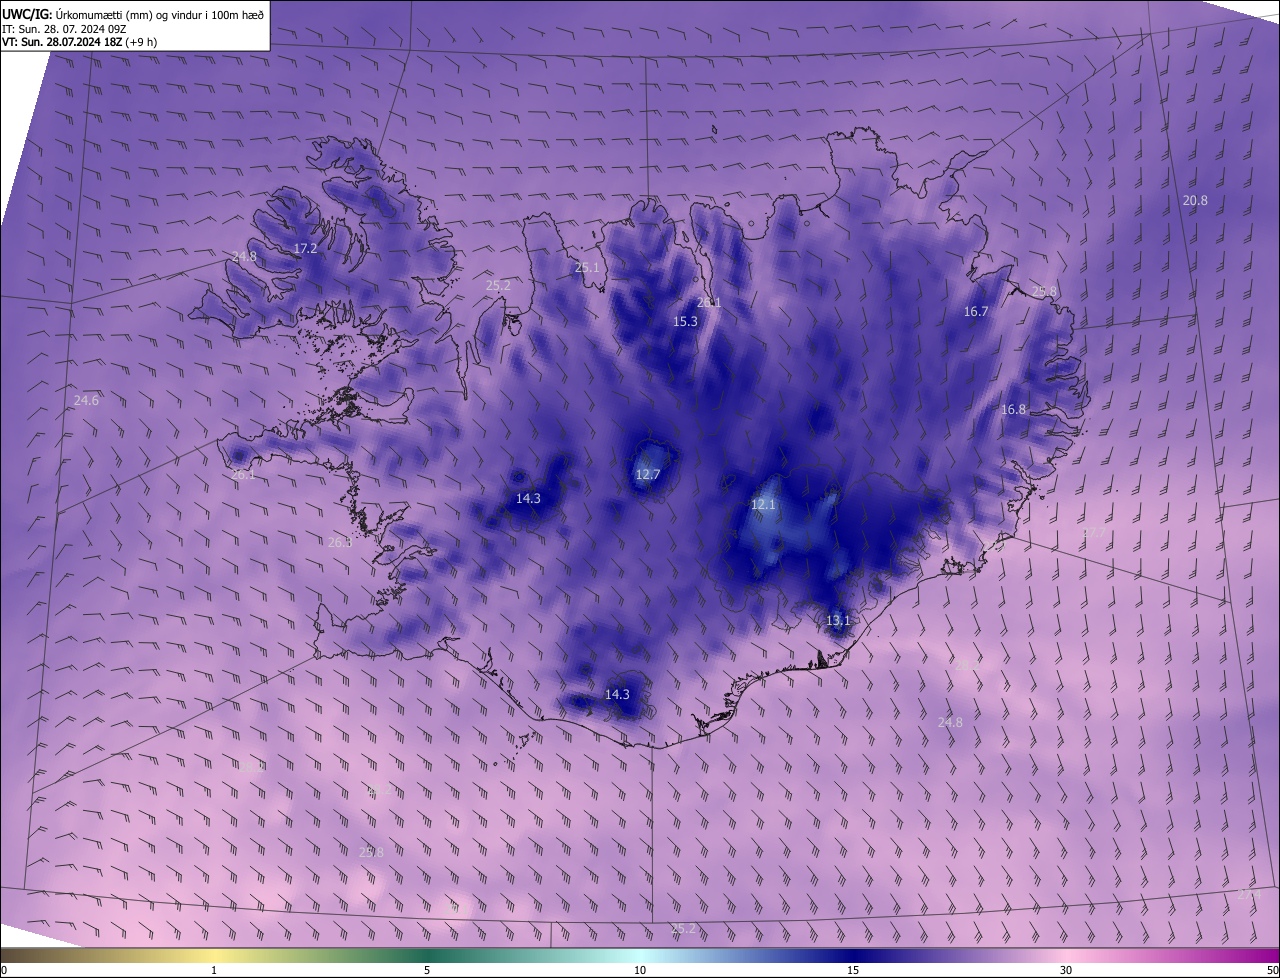Click the '1' tick on the color scale
Screen dimensions: 1280x978
(214, 971)
